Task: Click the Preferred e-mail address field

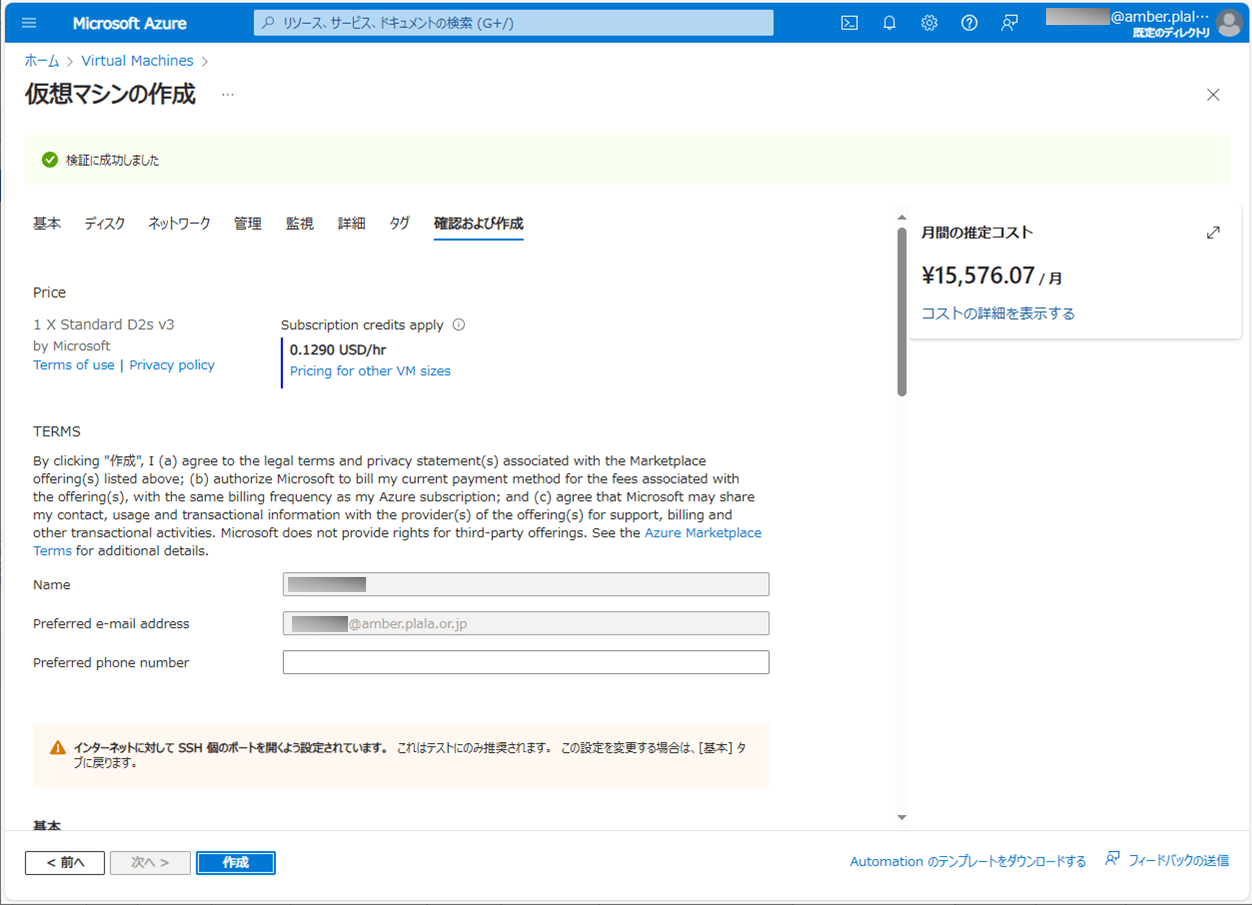Action: 526,624
